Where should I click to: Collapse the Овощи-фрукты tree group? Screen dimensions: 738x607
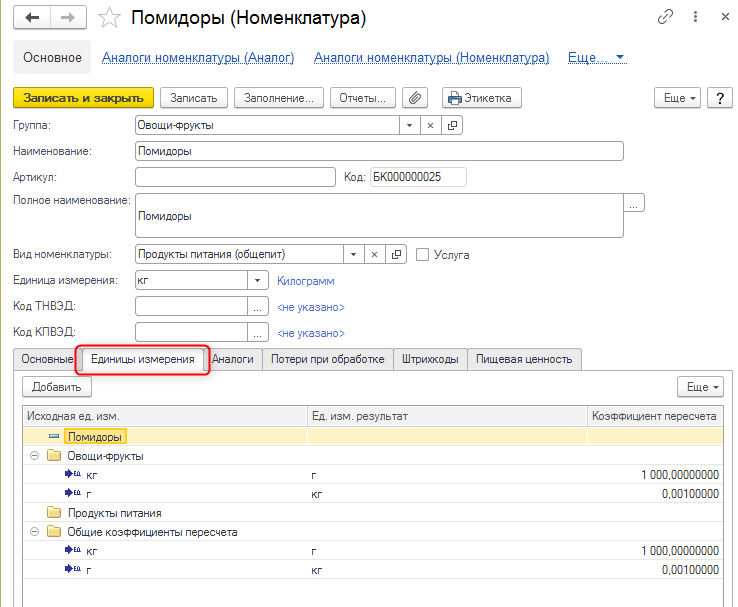(x=35, y=456)
